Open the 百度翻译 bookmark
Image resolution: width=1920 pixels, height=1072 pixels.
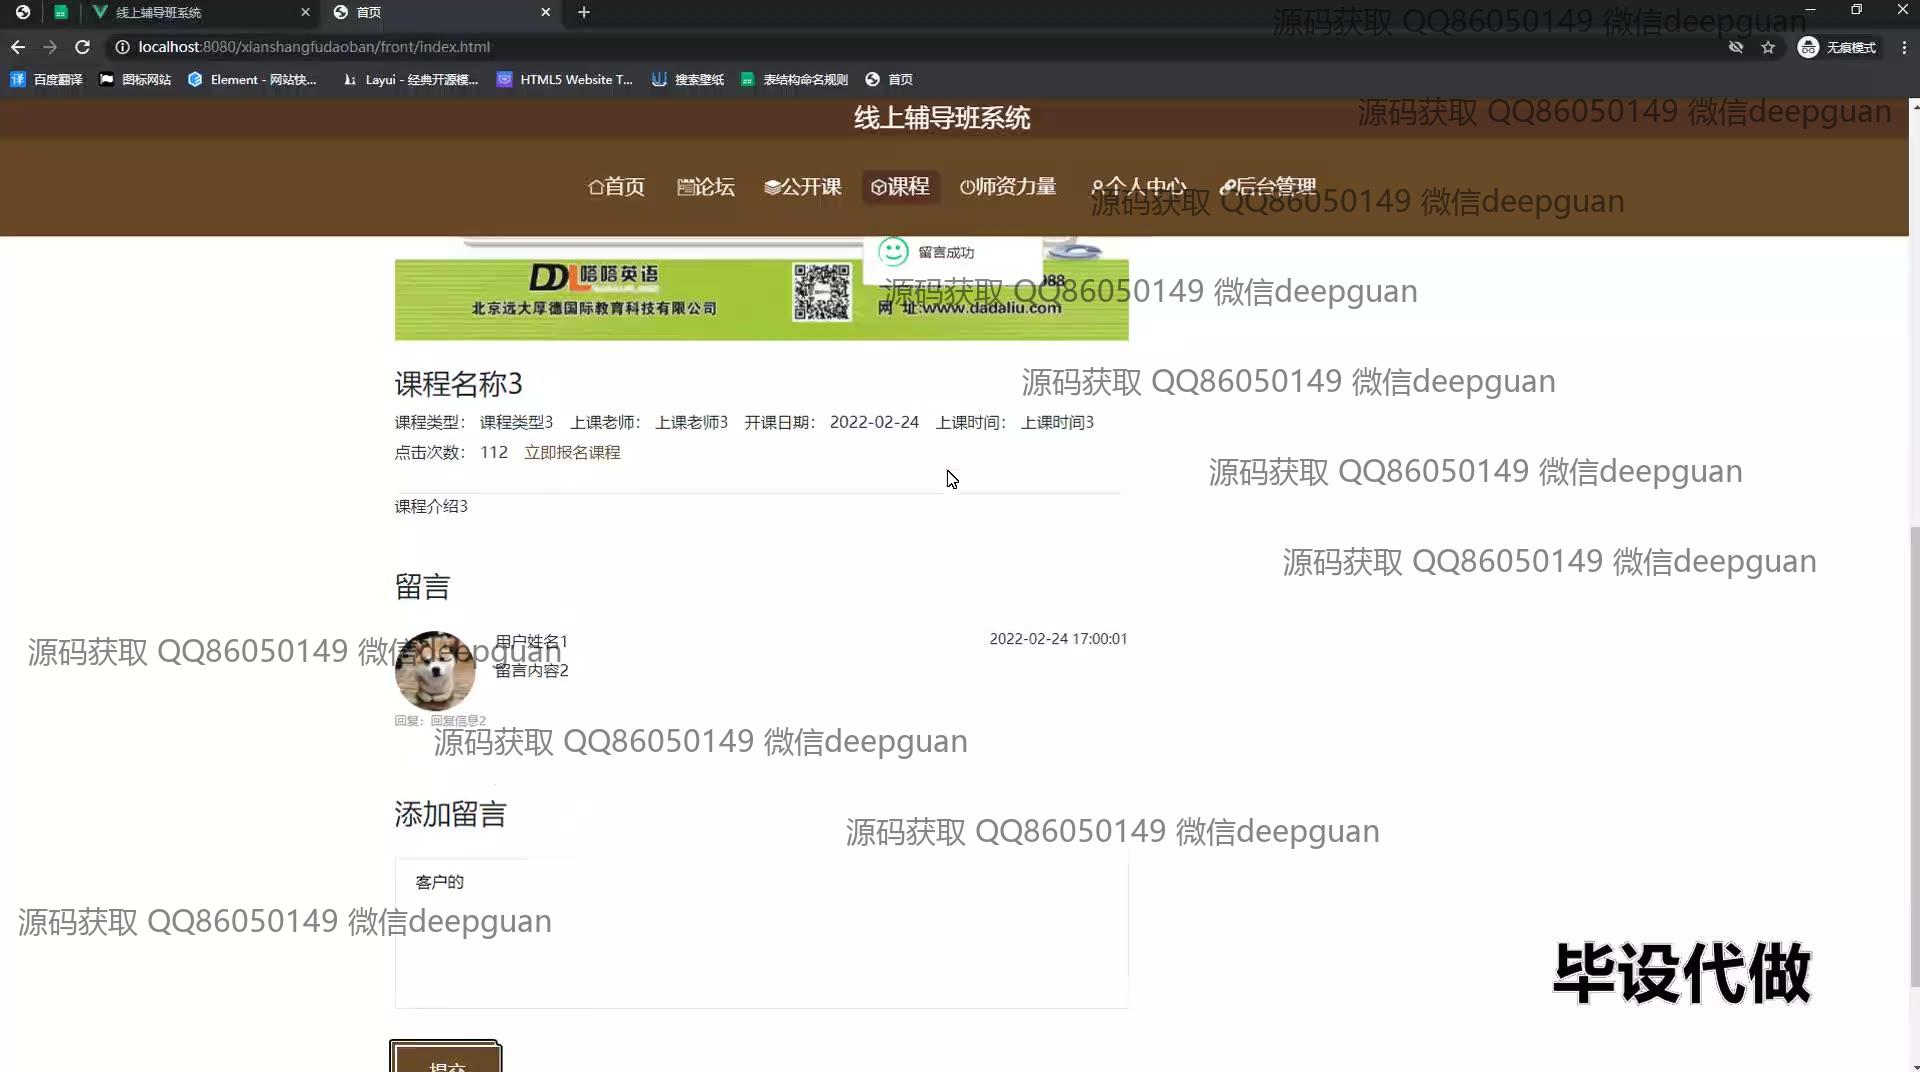tap(47, 79)
